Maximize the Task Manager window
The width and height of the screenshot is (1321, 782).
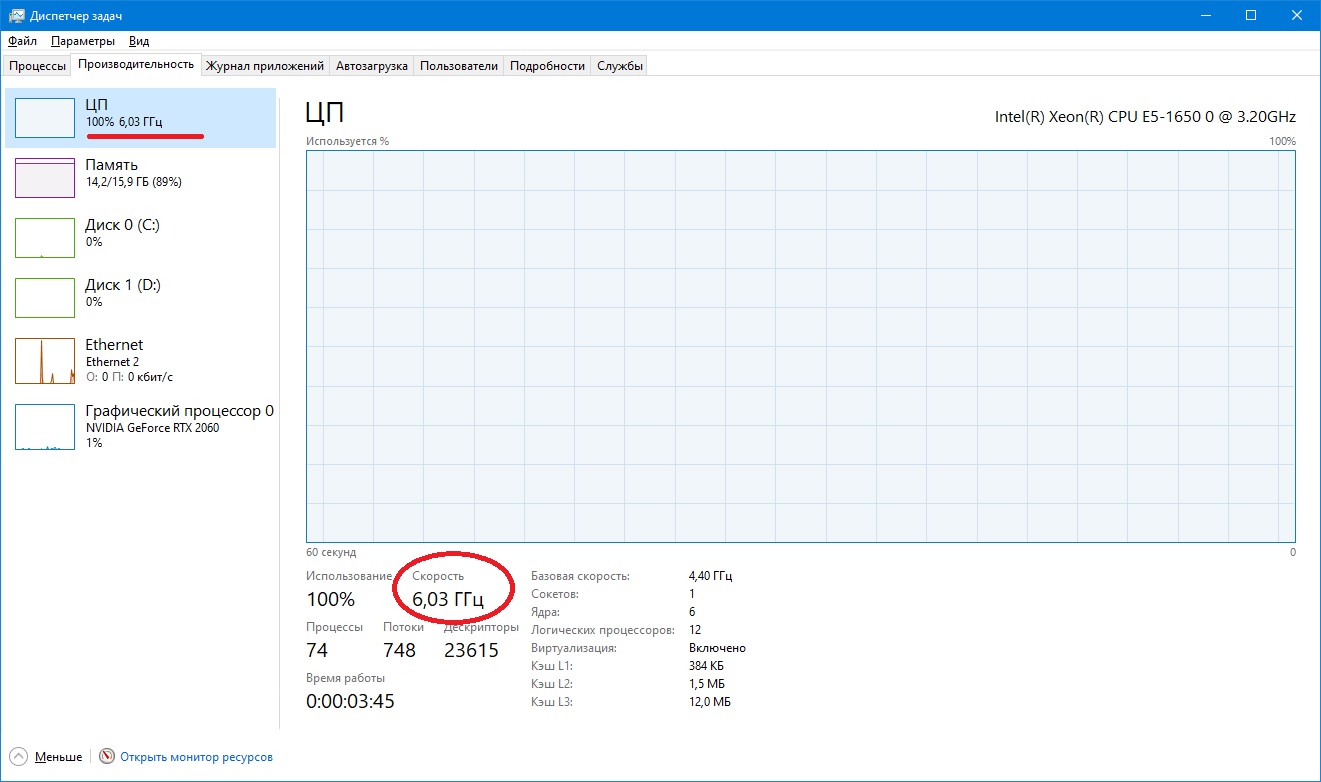tap(1251, 15)
